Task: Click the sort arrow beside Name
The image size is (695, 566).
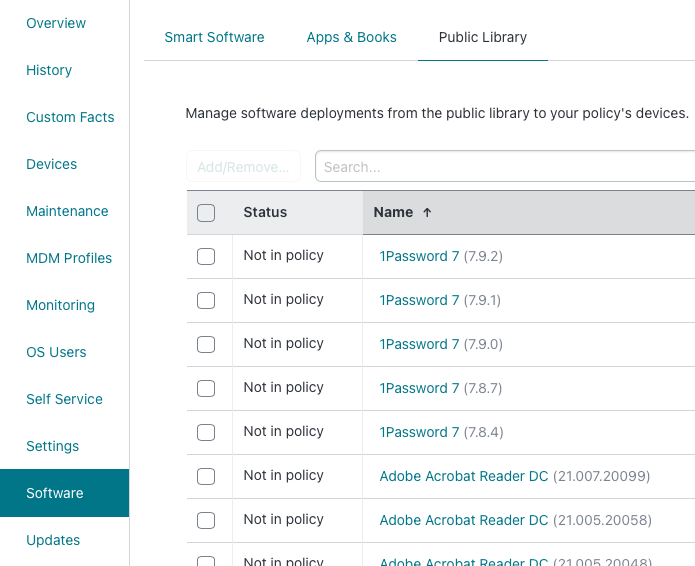Action: click(x=427, y=213)
